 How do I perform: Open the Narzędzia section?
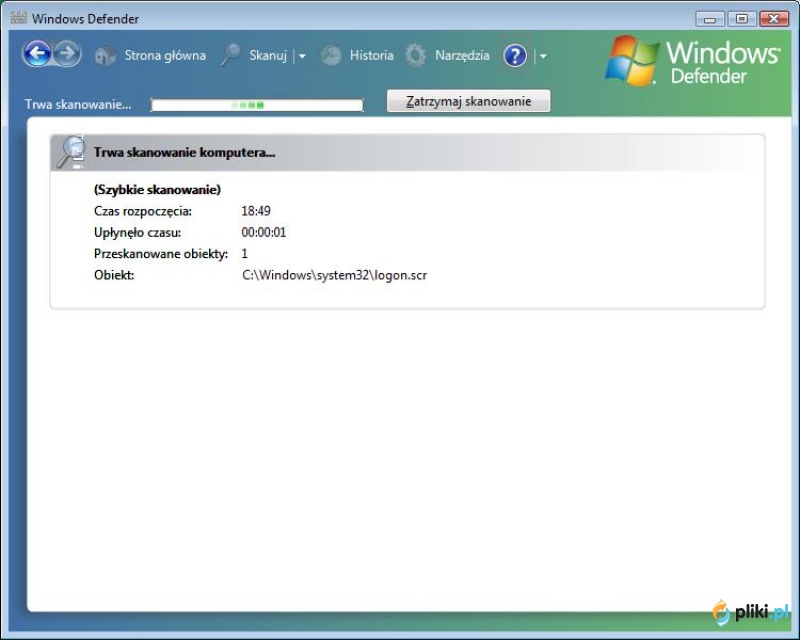tap(462, 55)
